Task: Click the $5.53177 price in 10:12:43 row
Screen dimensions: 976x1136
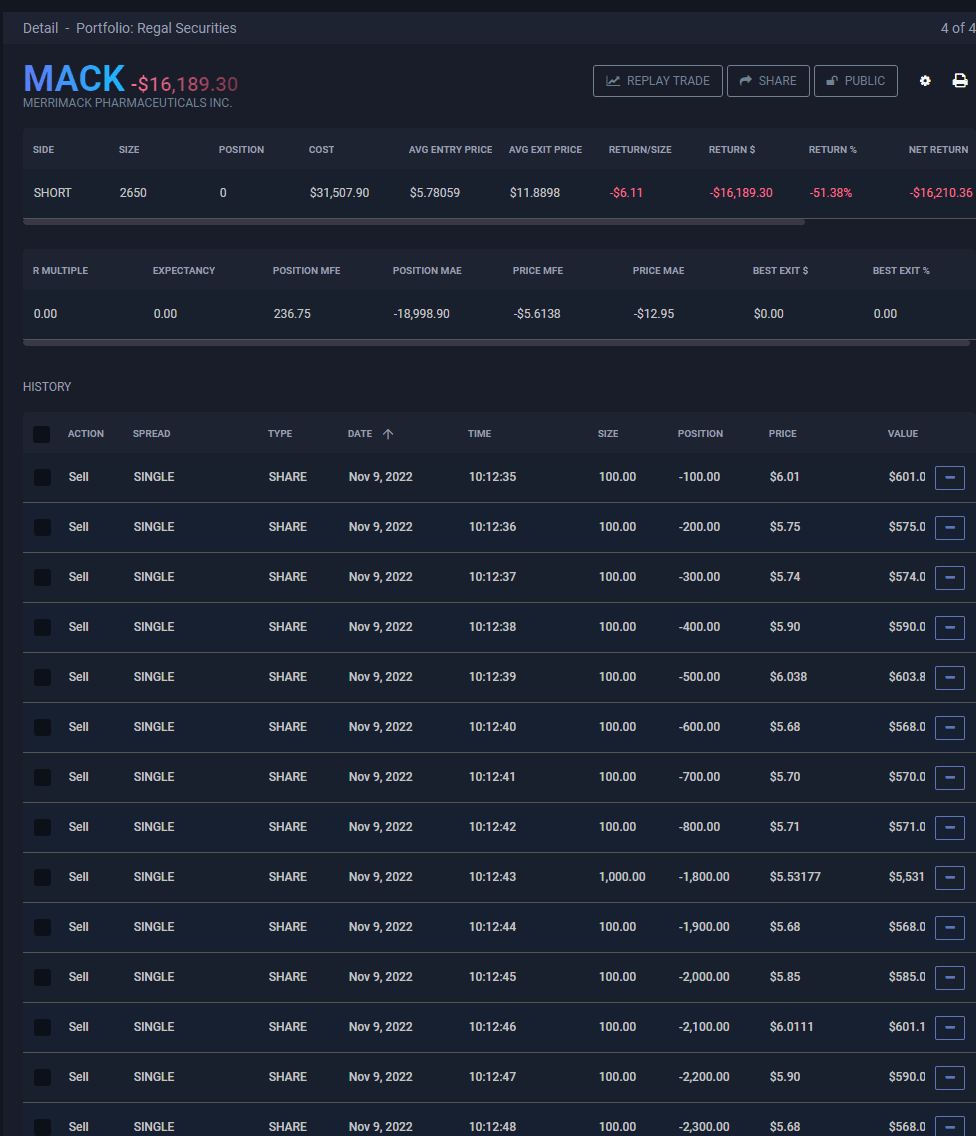Action: 795,877
